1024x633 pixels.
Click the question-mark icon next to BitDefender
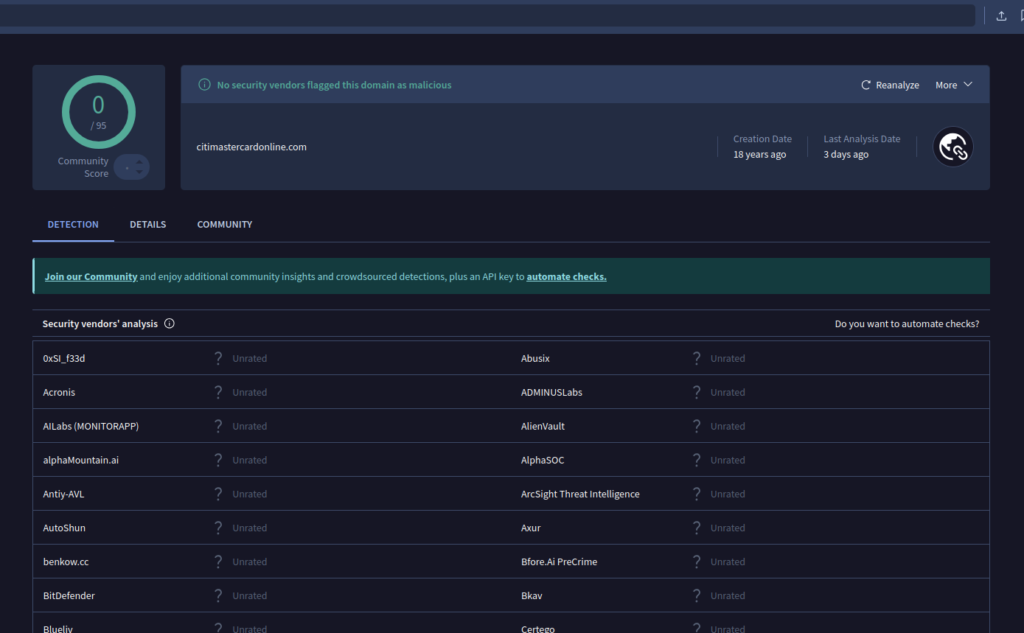(218, 595)
